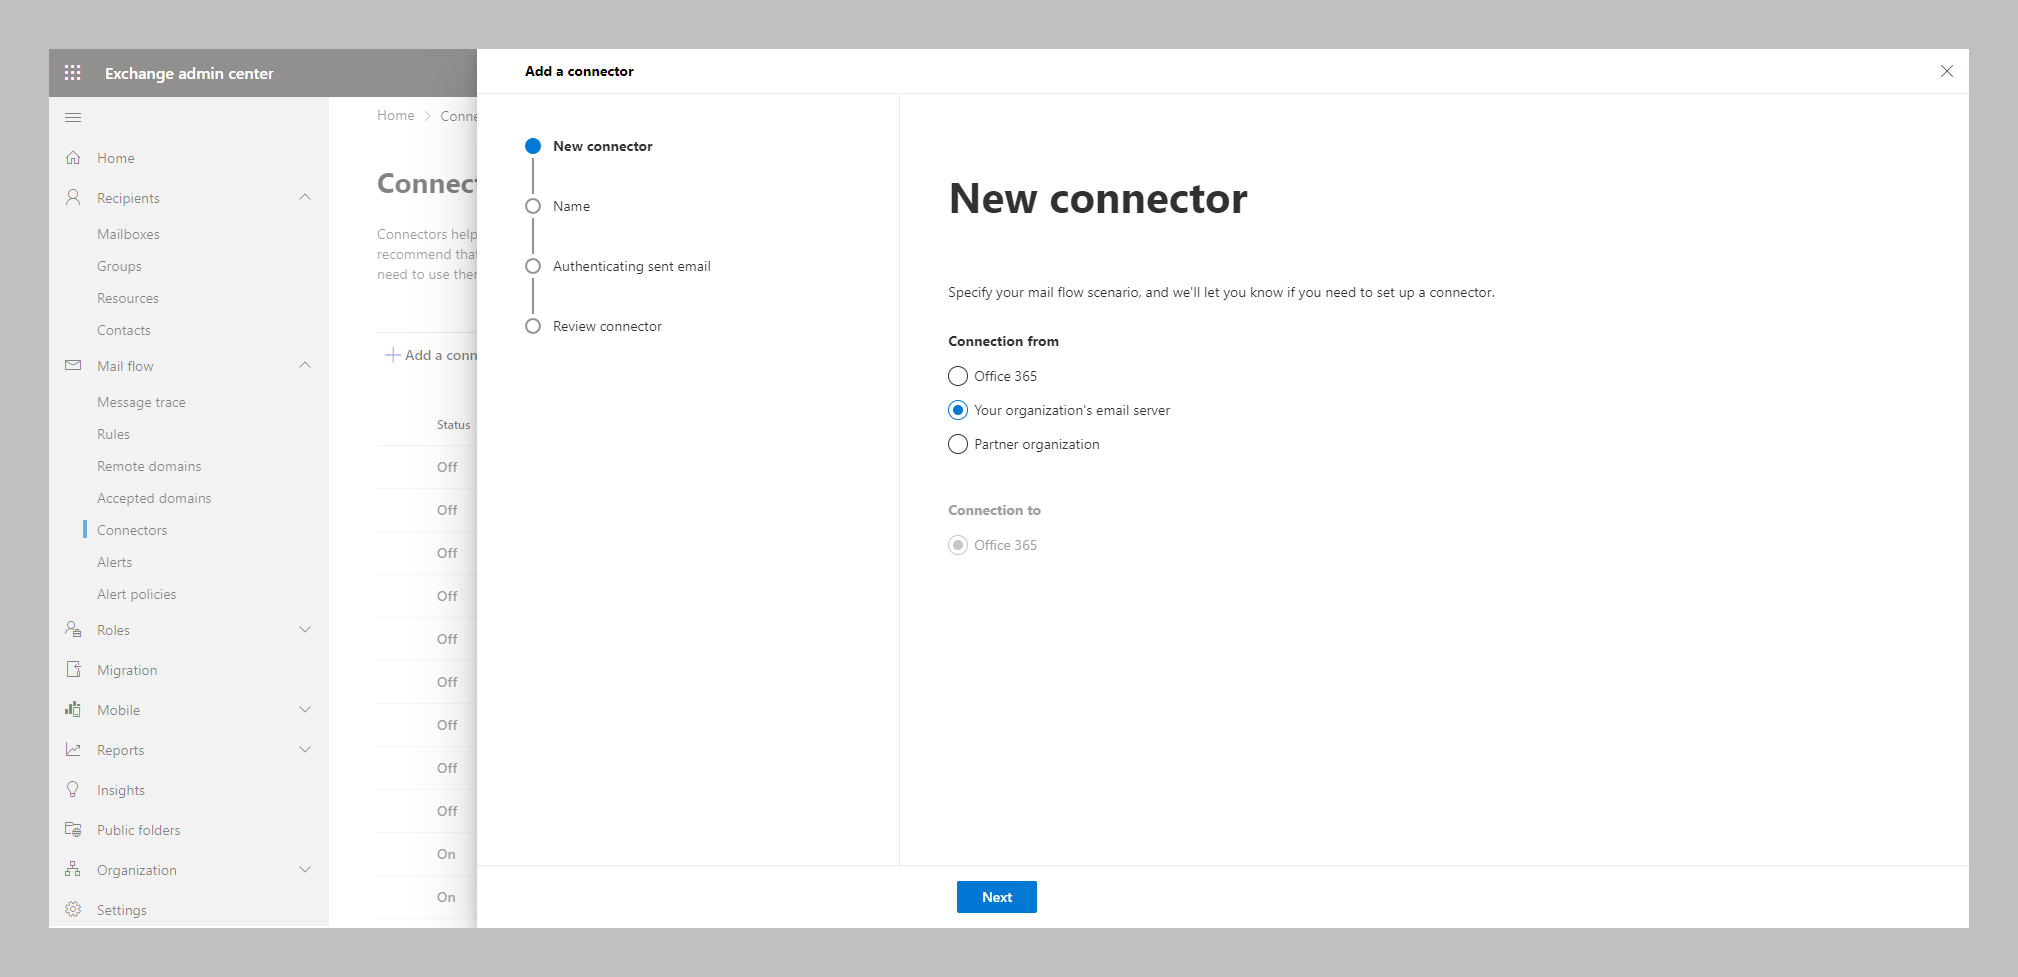Choose Partner organization as connection source
Viewport: 2018px width, 977px height.
957,444
